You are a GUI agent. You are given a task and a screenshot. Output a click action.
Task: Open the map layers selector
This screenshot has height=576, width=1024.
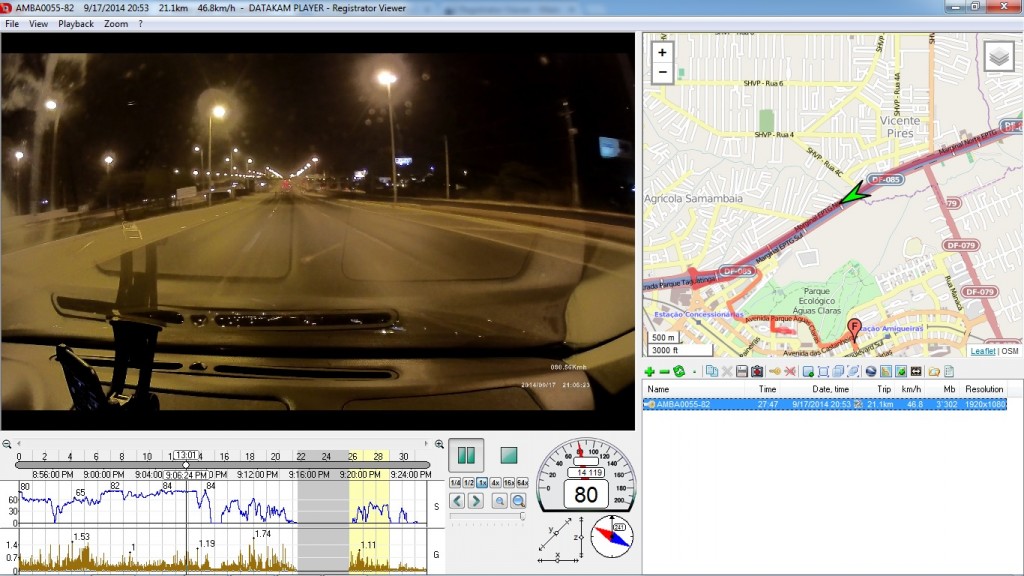[x=998, y=57]
